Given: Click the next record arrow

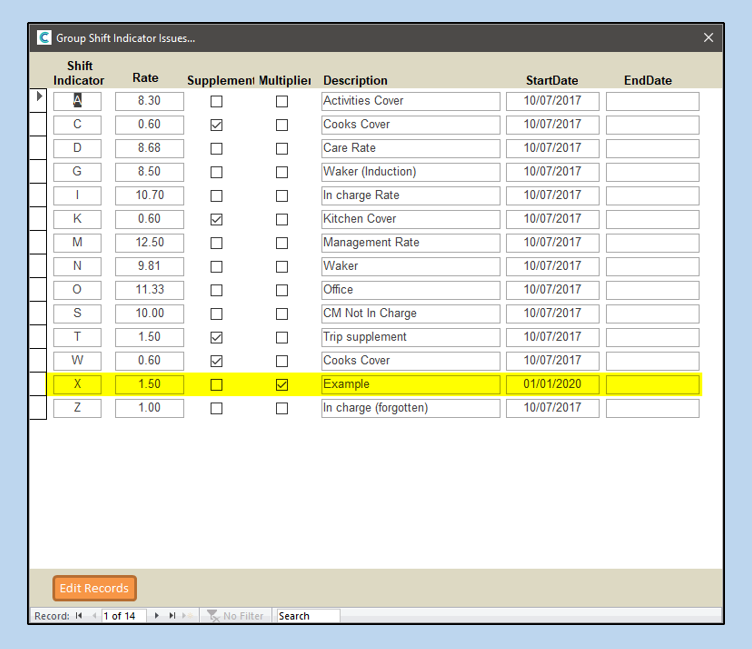Looking at the screenshot, I should click(157, 616).
